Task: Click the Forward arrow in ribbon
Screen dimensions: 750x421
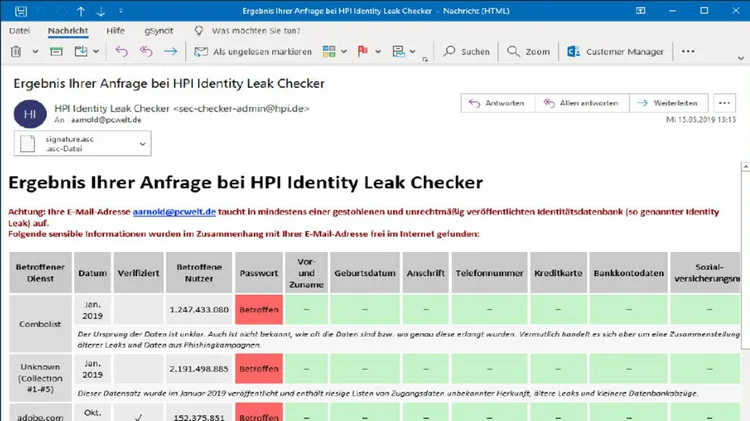Action: (x=170, y=51)
